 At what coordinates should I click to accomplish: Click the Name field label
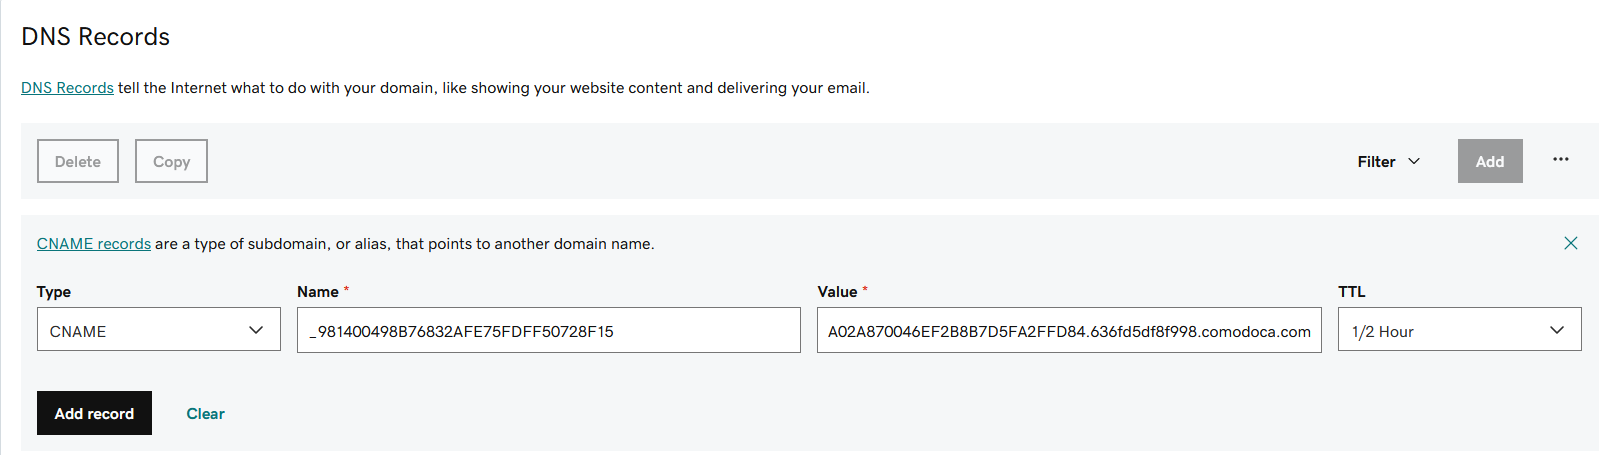pos(318,292)
